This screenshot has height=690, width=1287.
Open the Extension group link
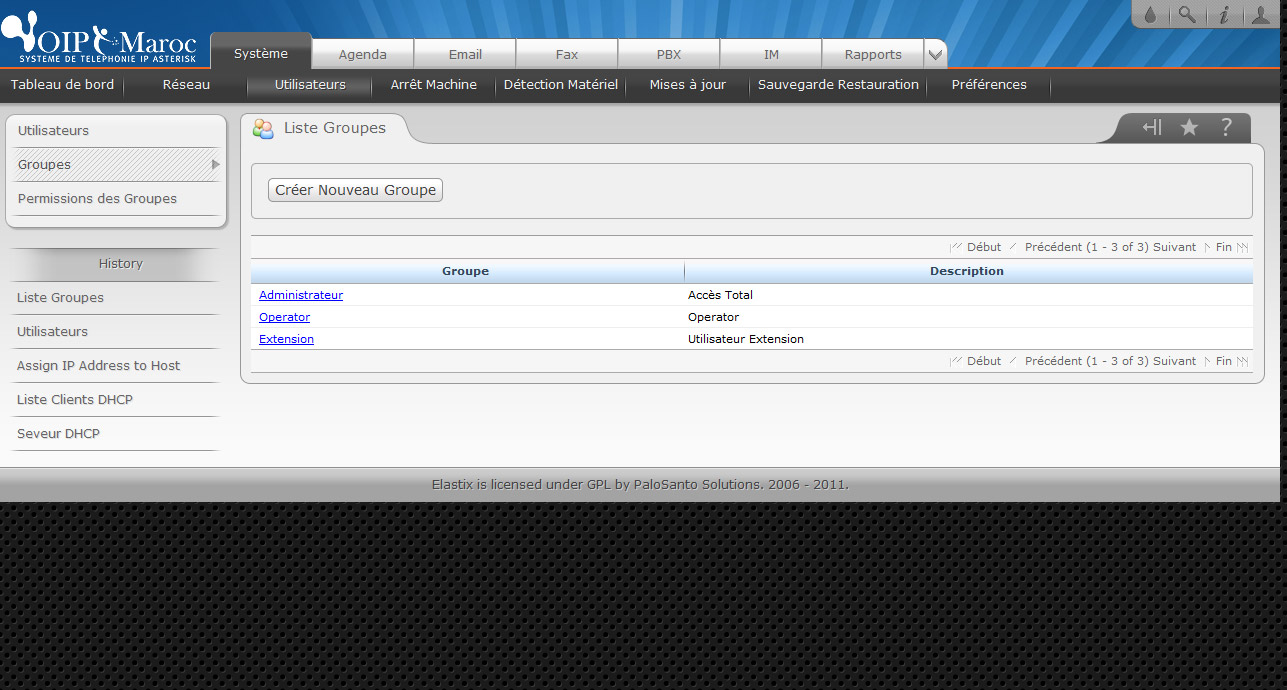(x=286, y=339)
